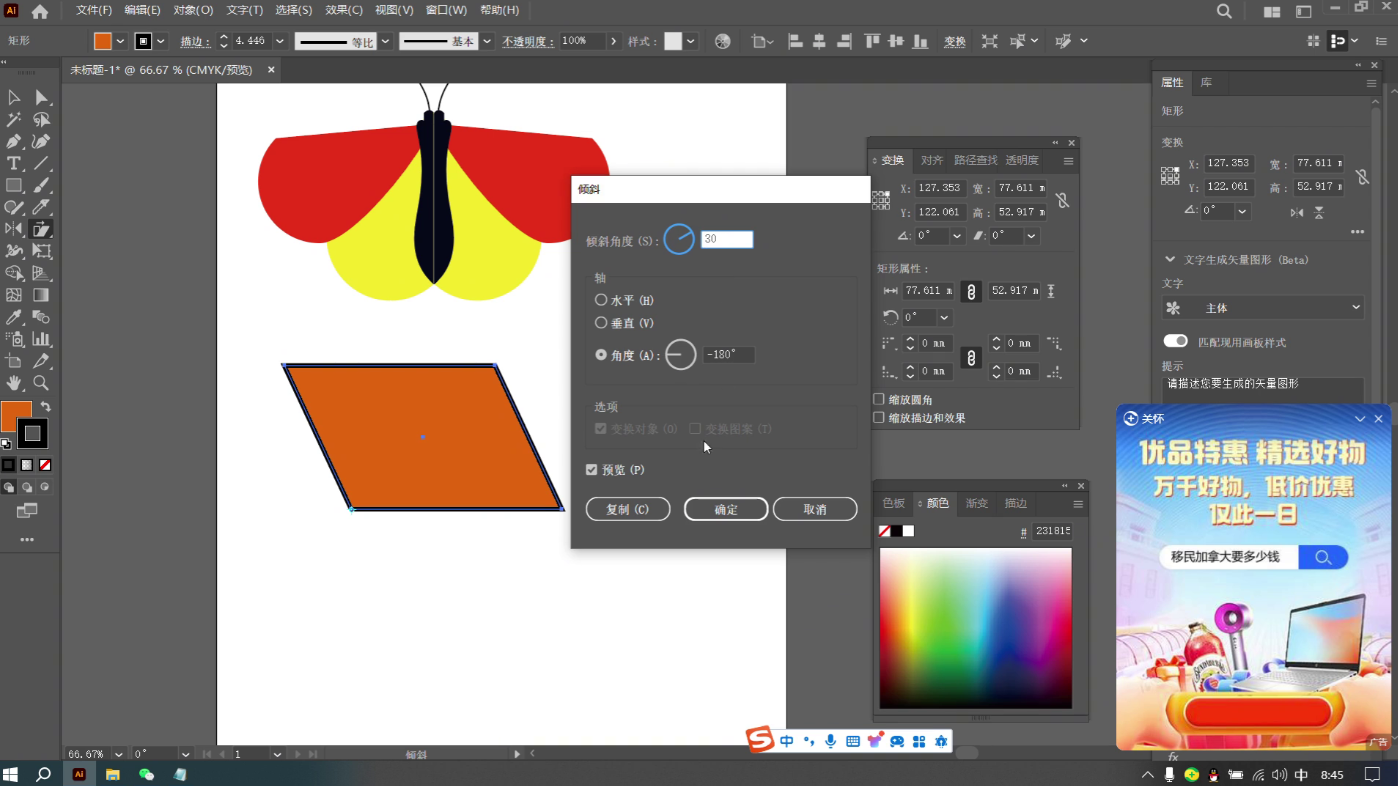Select Horizontal axis radio button
Image resolution: width=1398 pixels, height=786 pixels.
click(x=601, y=300)
